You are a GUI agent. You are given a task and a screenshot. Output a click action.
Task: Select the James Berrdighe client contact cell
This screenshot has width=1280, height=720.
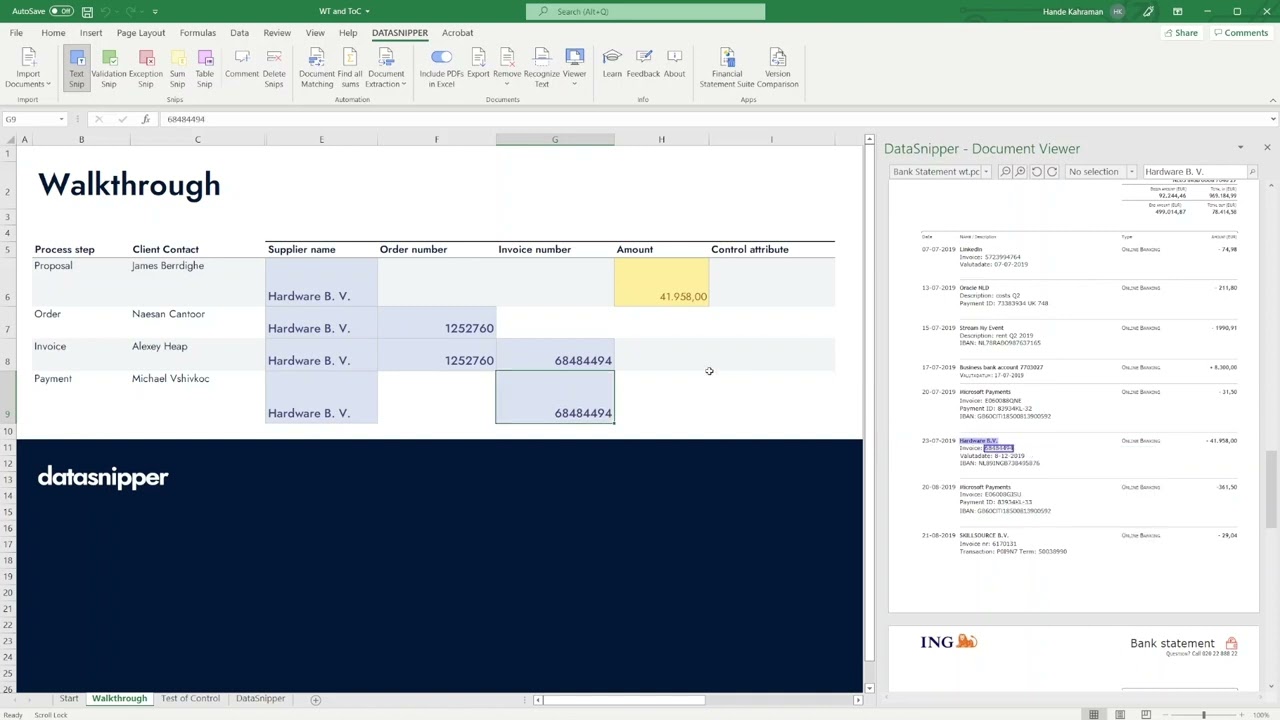[197, 281]
